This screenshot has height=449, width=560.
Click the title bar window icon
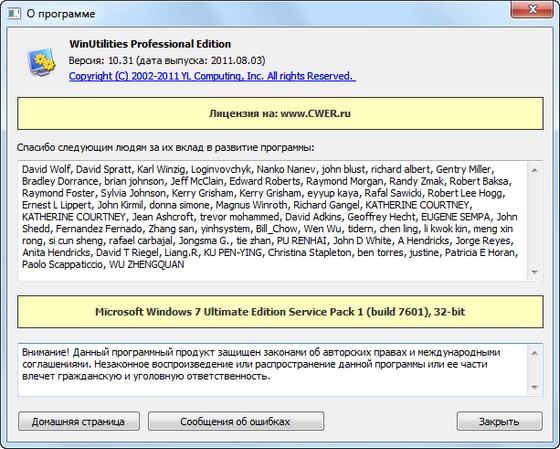point(14,14)
